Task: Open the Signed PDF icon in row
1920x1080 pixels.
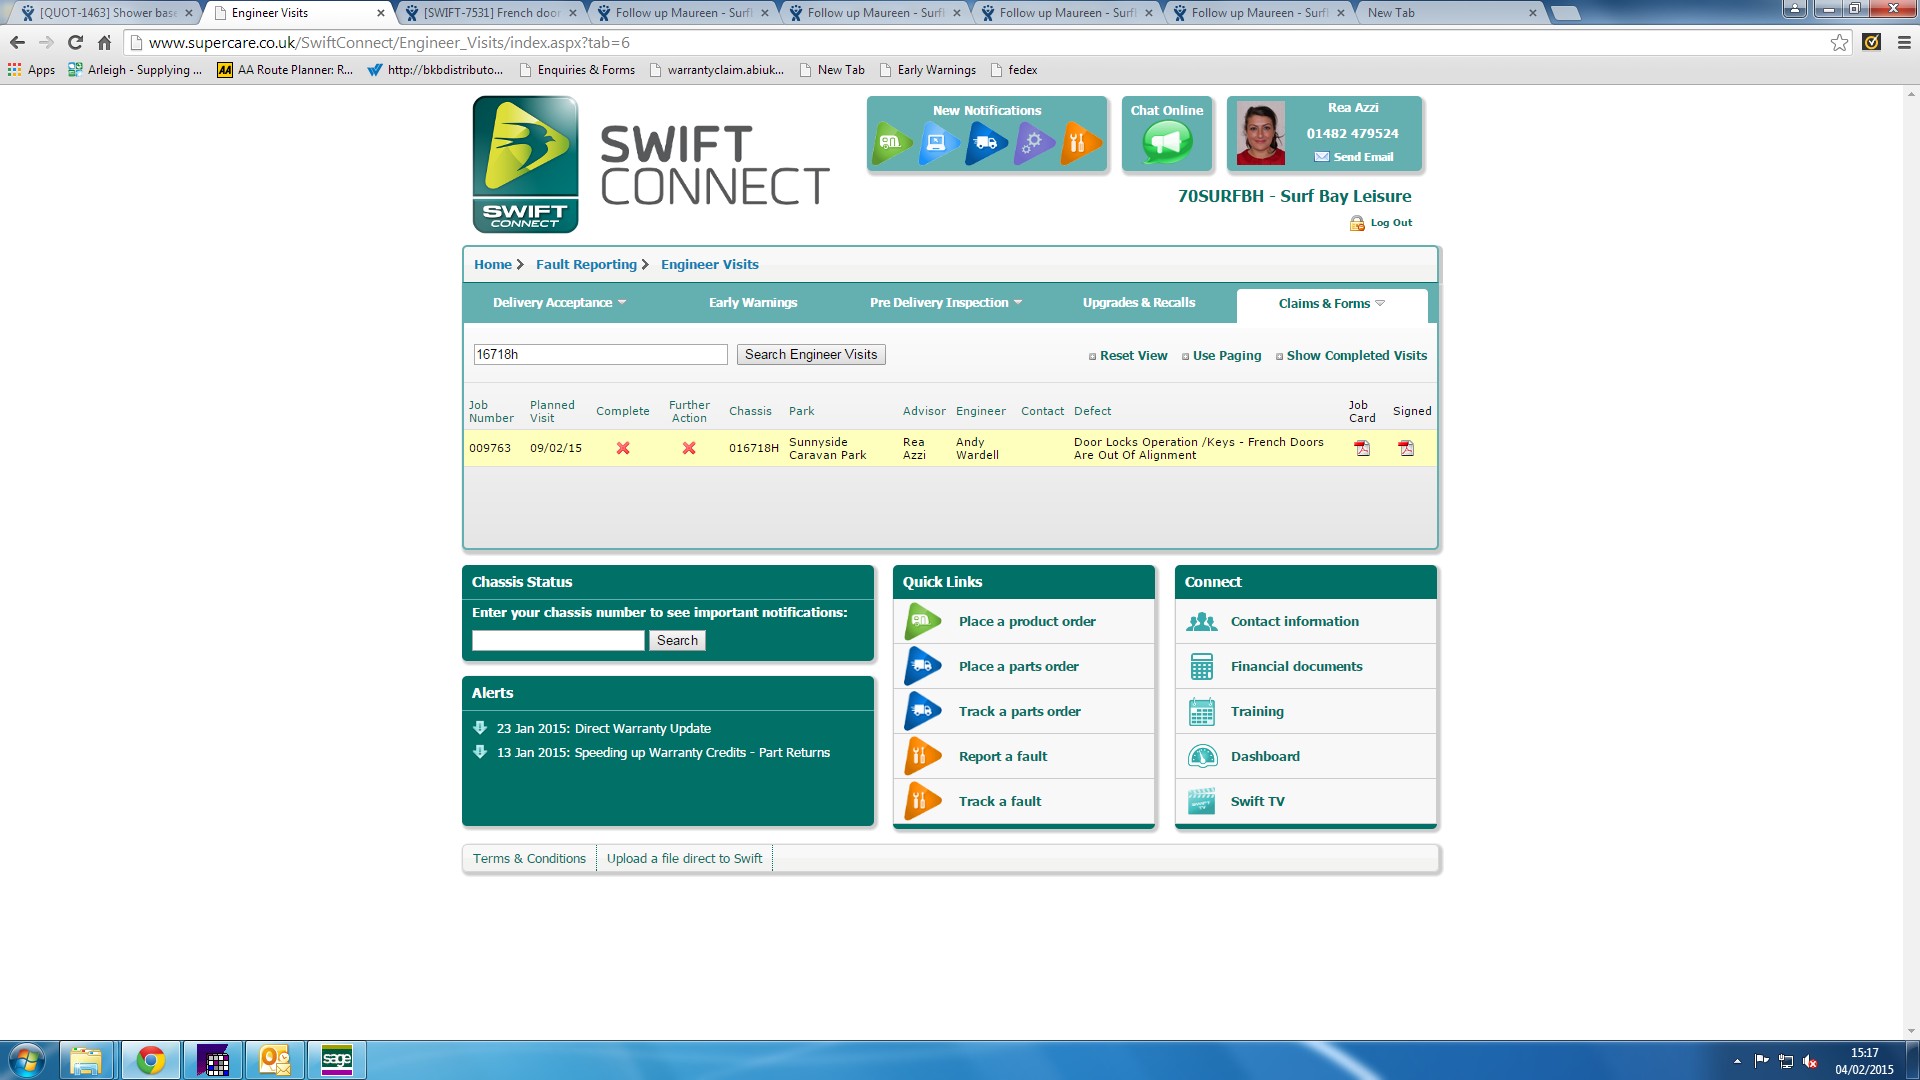Action: [1406, 448]
